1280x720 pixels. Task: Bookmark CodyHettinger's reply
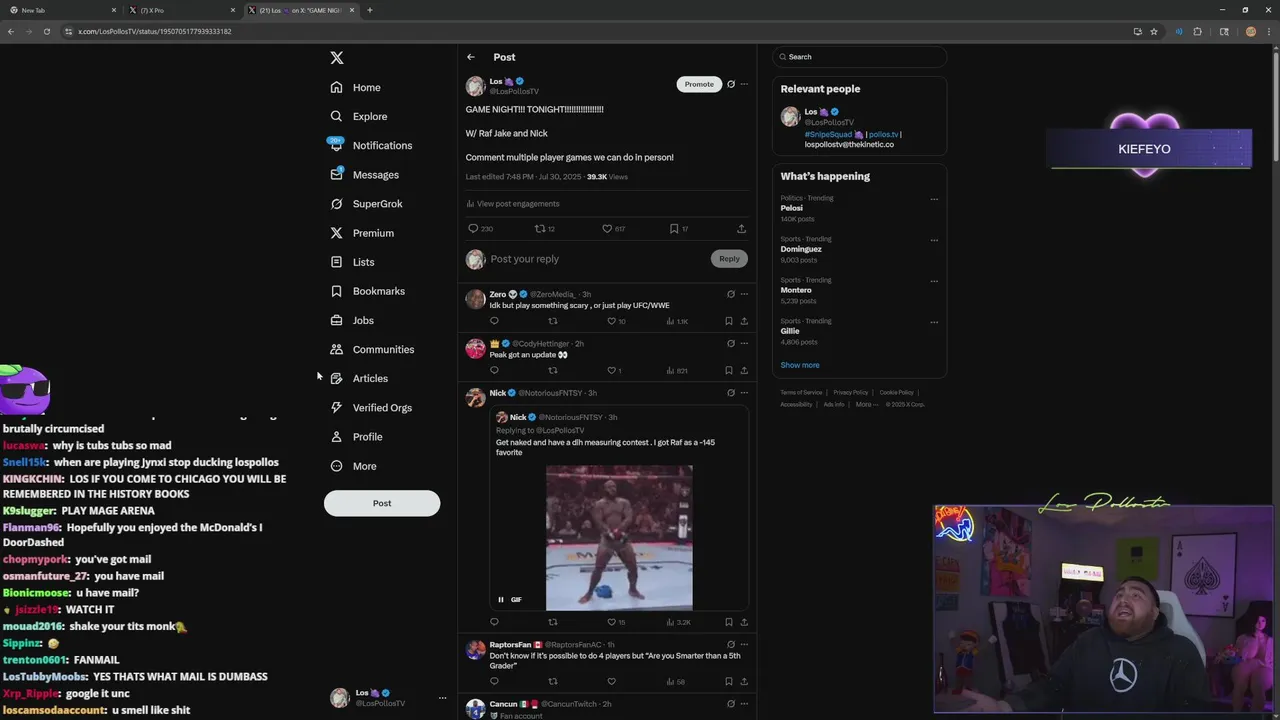click(x=728, y=370)
